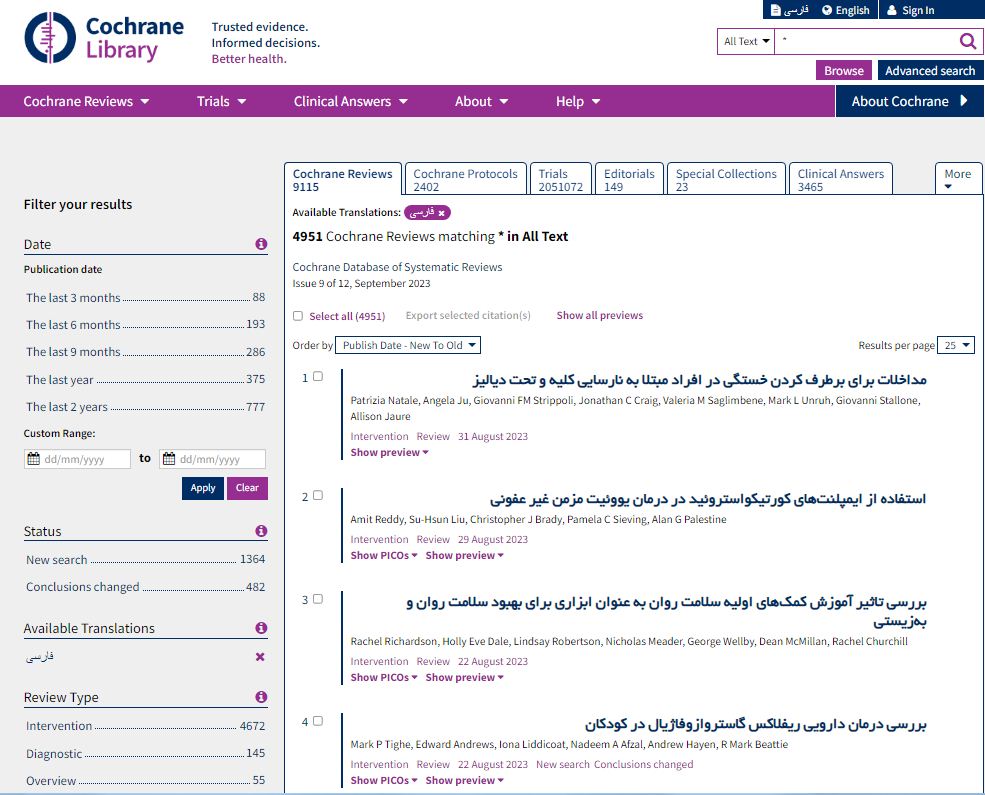Screen dimensions: 985x795
Task: Tick the checkbox for result 3
Action: point(318,599)
